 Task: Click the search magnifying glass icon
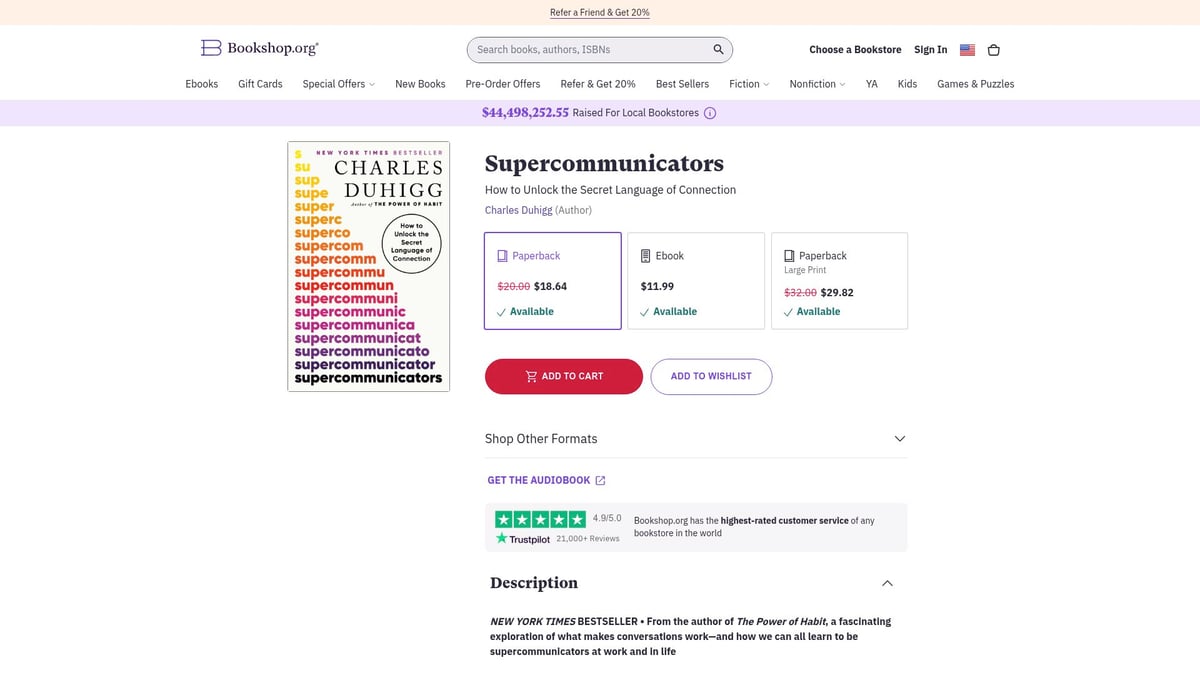[x=717, y=48]
